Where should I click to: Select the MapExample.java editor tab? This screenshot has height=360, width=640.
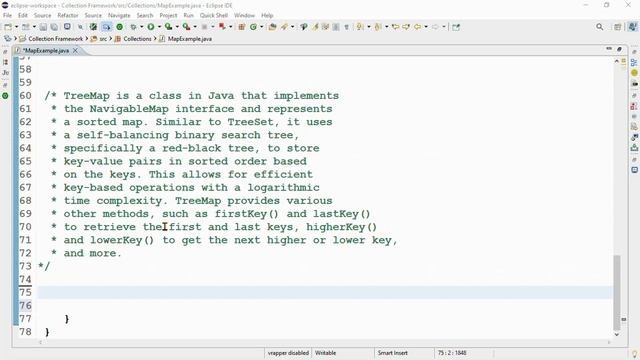pos(46,51)
